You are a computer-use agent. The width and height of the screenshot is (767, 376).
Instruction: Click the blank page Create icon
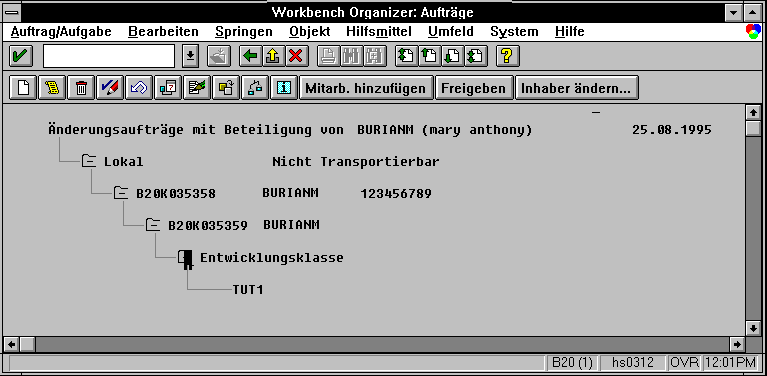point(23,88)
